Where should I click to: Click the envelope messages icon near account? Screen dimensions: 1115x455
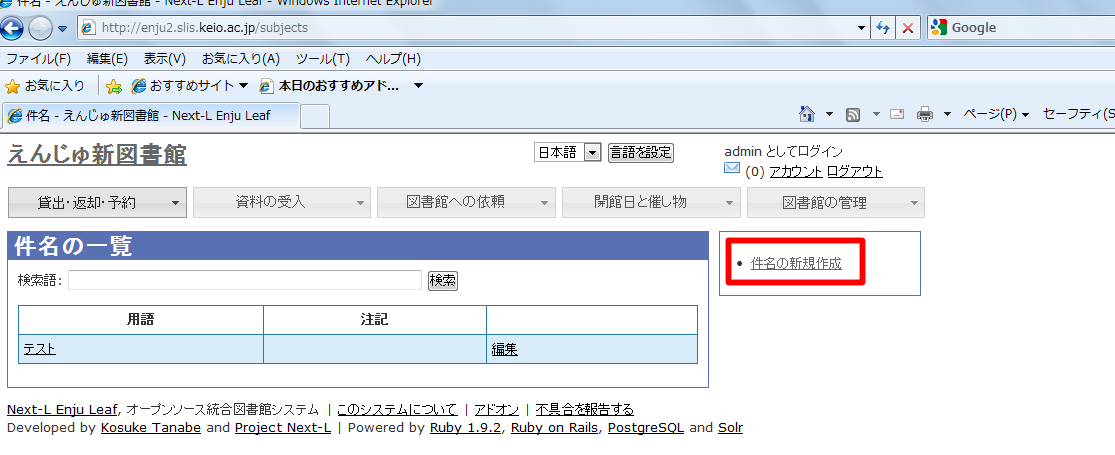tap(732, 170)
